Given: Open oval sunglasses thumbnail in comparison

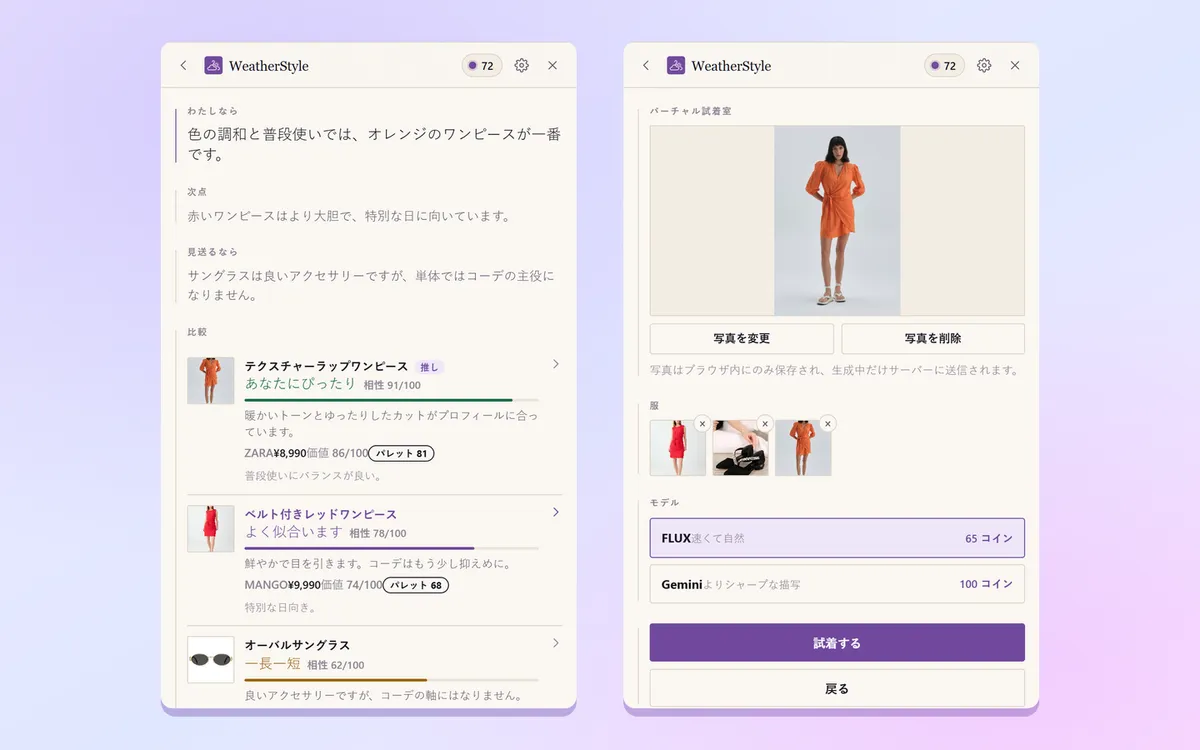Looking at the screenshot, I should (x=211, y=660).
